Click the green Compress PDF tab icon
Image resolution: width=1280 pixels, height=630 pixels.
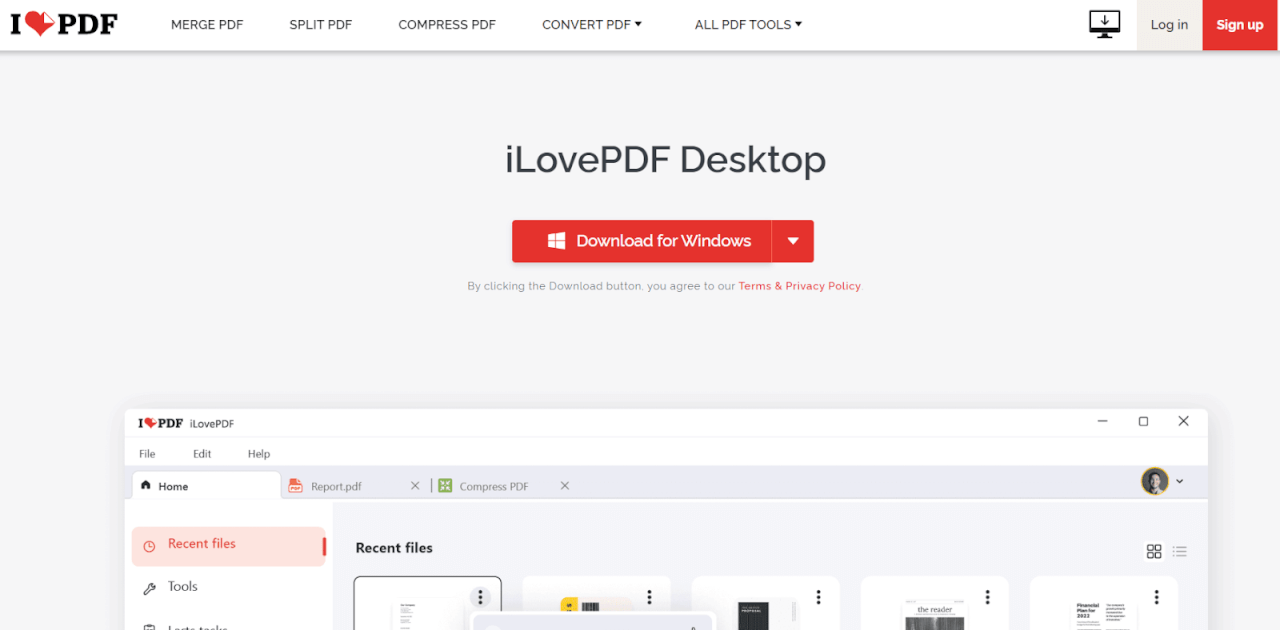click(x=444, y=485)
